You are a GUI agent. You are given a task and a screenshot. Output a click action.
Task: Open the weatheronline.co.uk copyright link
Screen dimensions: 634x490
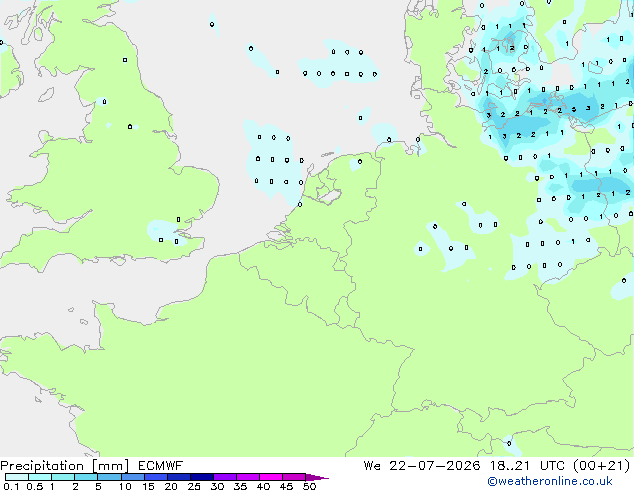point(549,481)
